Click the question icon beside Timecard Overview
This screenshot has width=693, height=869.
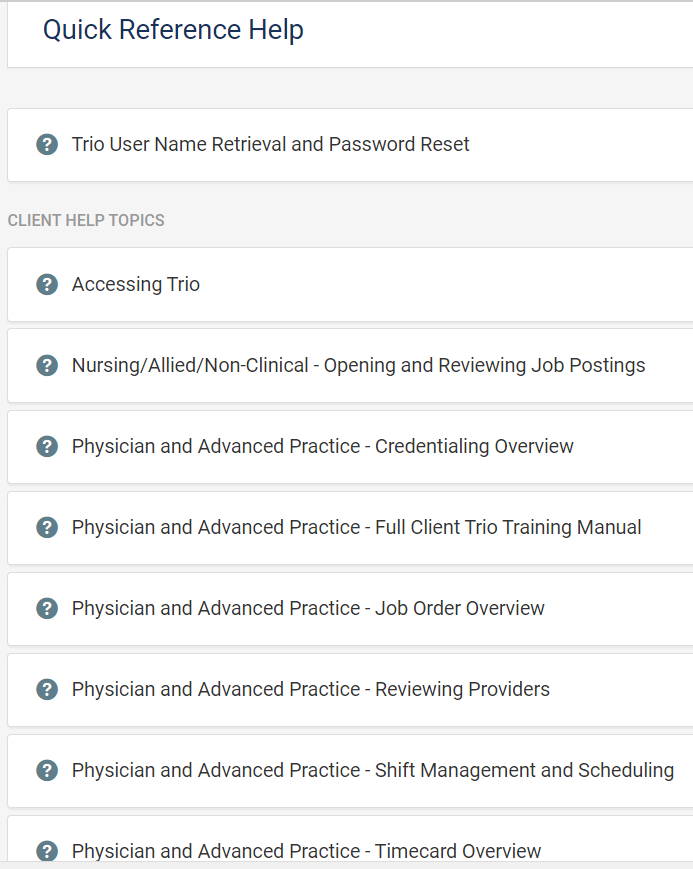coord(47,851)
